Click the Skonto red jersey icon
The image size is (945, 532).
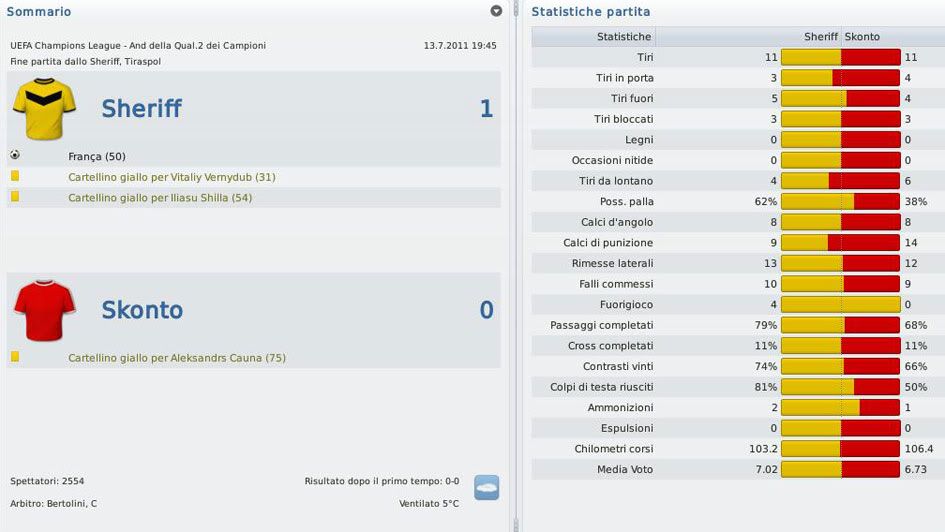click(45, 310)
